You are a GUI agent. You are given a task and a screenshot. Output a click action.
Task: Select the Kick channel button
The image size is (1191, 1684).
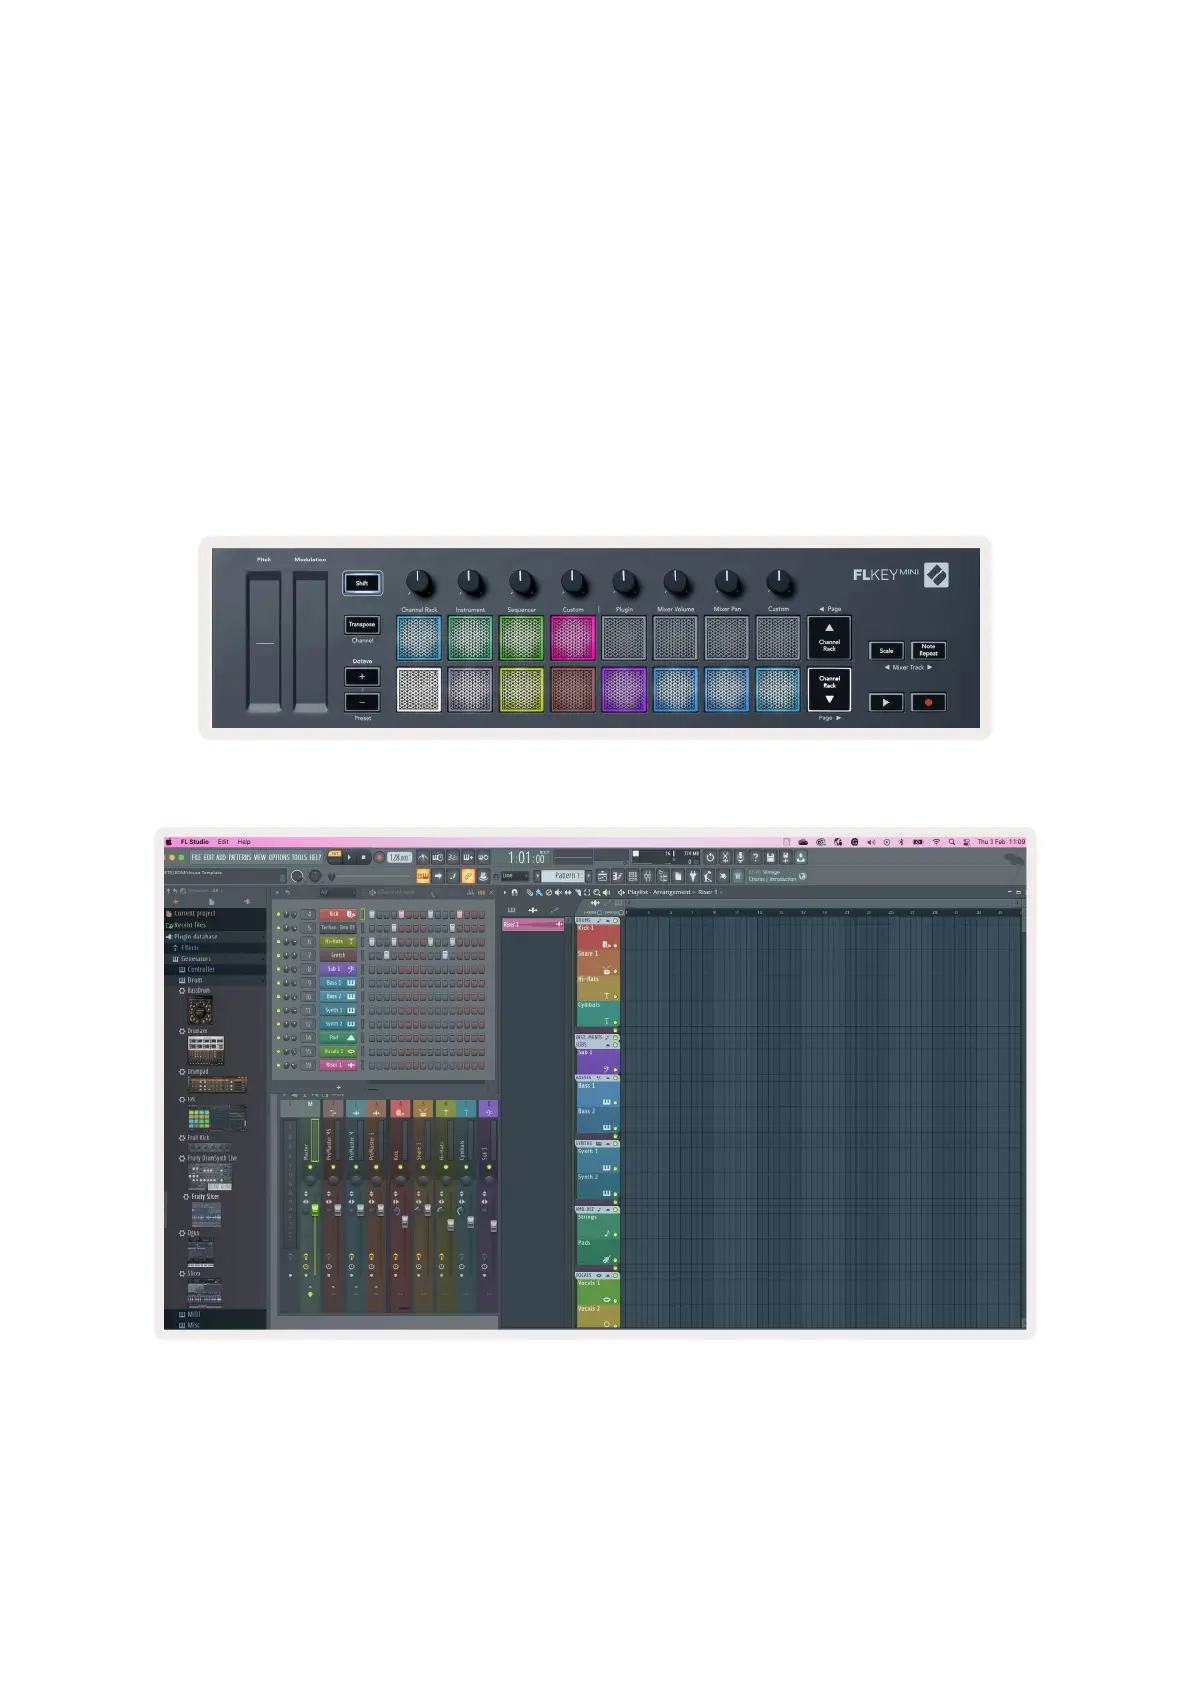click(338, 914)
